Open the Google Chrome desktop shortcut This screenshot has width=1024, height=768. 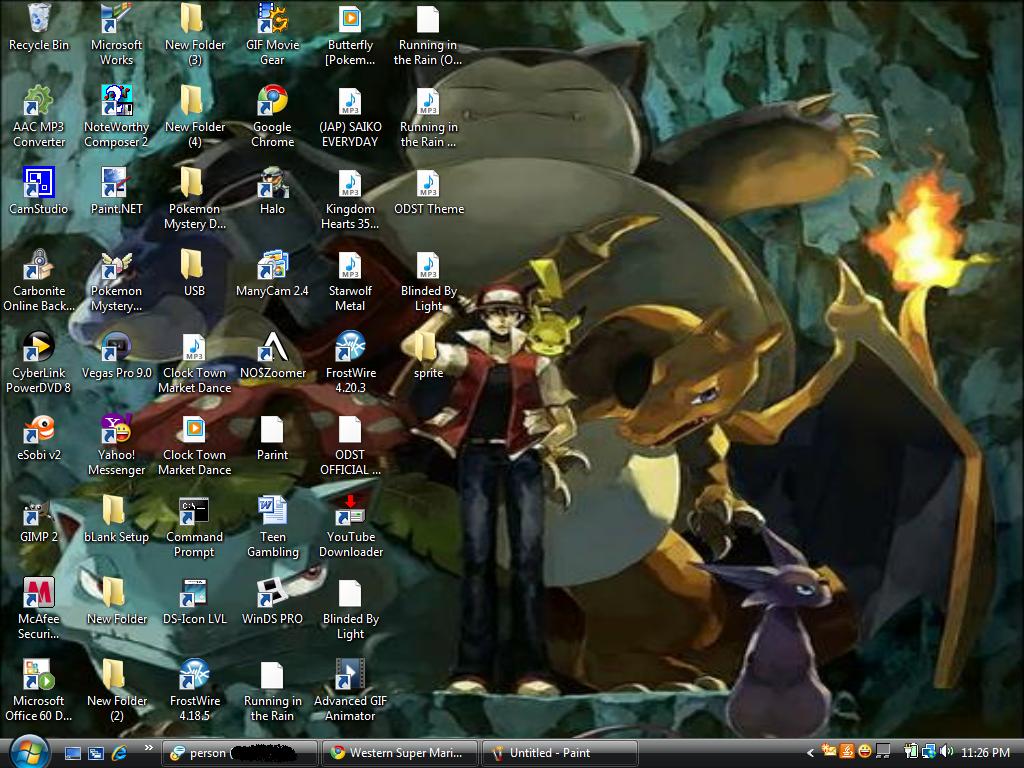(272, 103)
